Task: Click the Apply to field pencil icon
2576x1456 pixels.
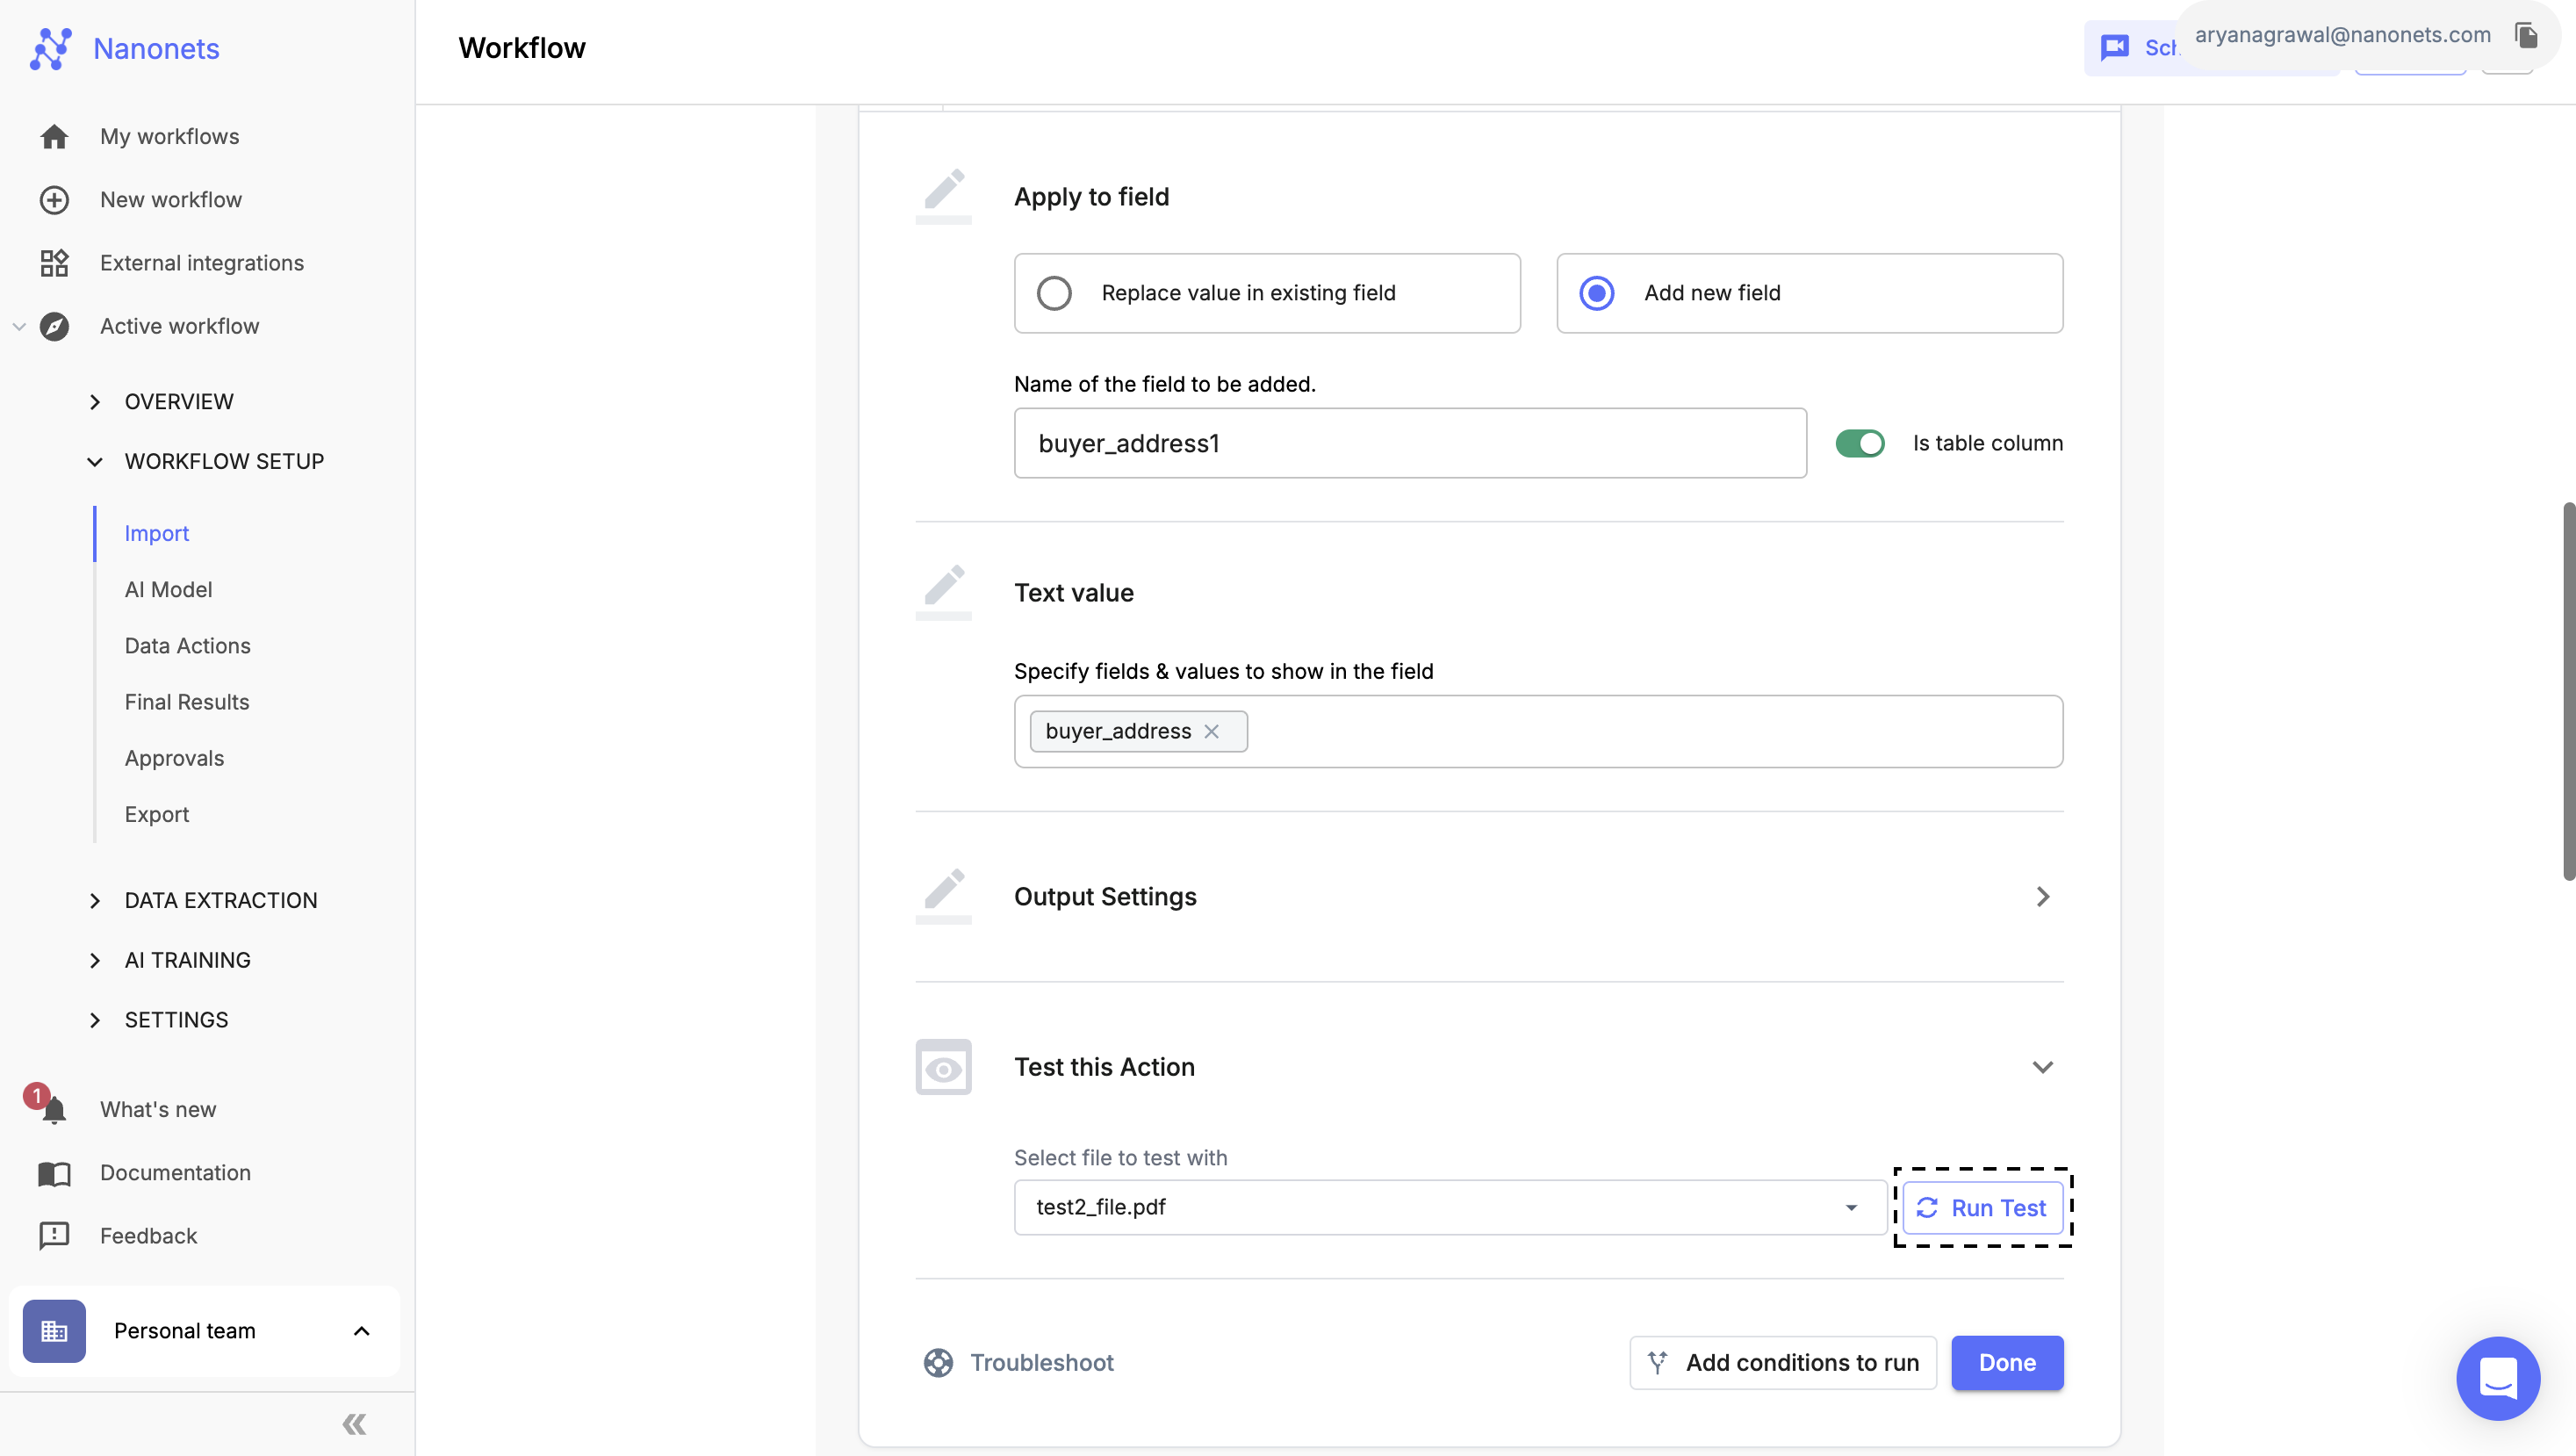Action: 943,196
